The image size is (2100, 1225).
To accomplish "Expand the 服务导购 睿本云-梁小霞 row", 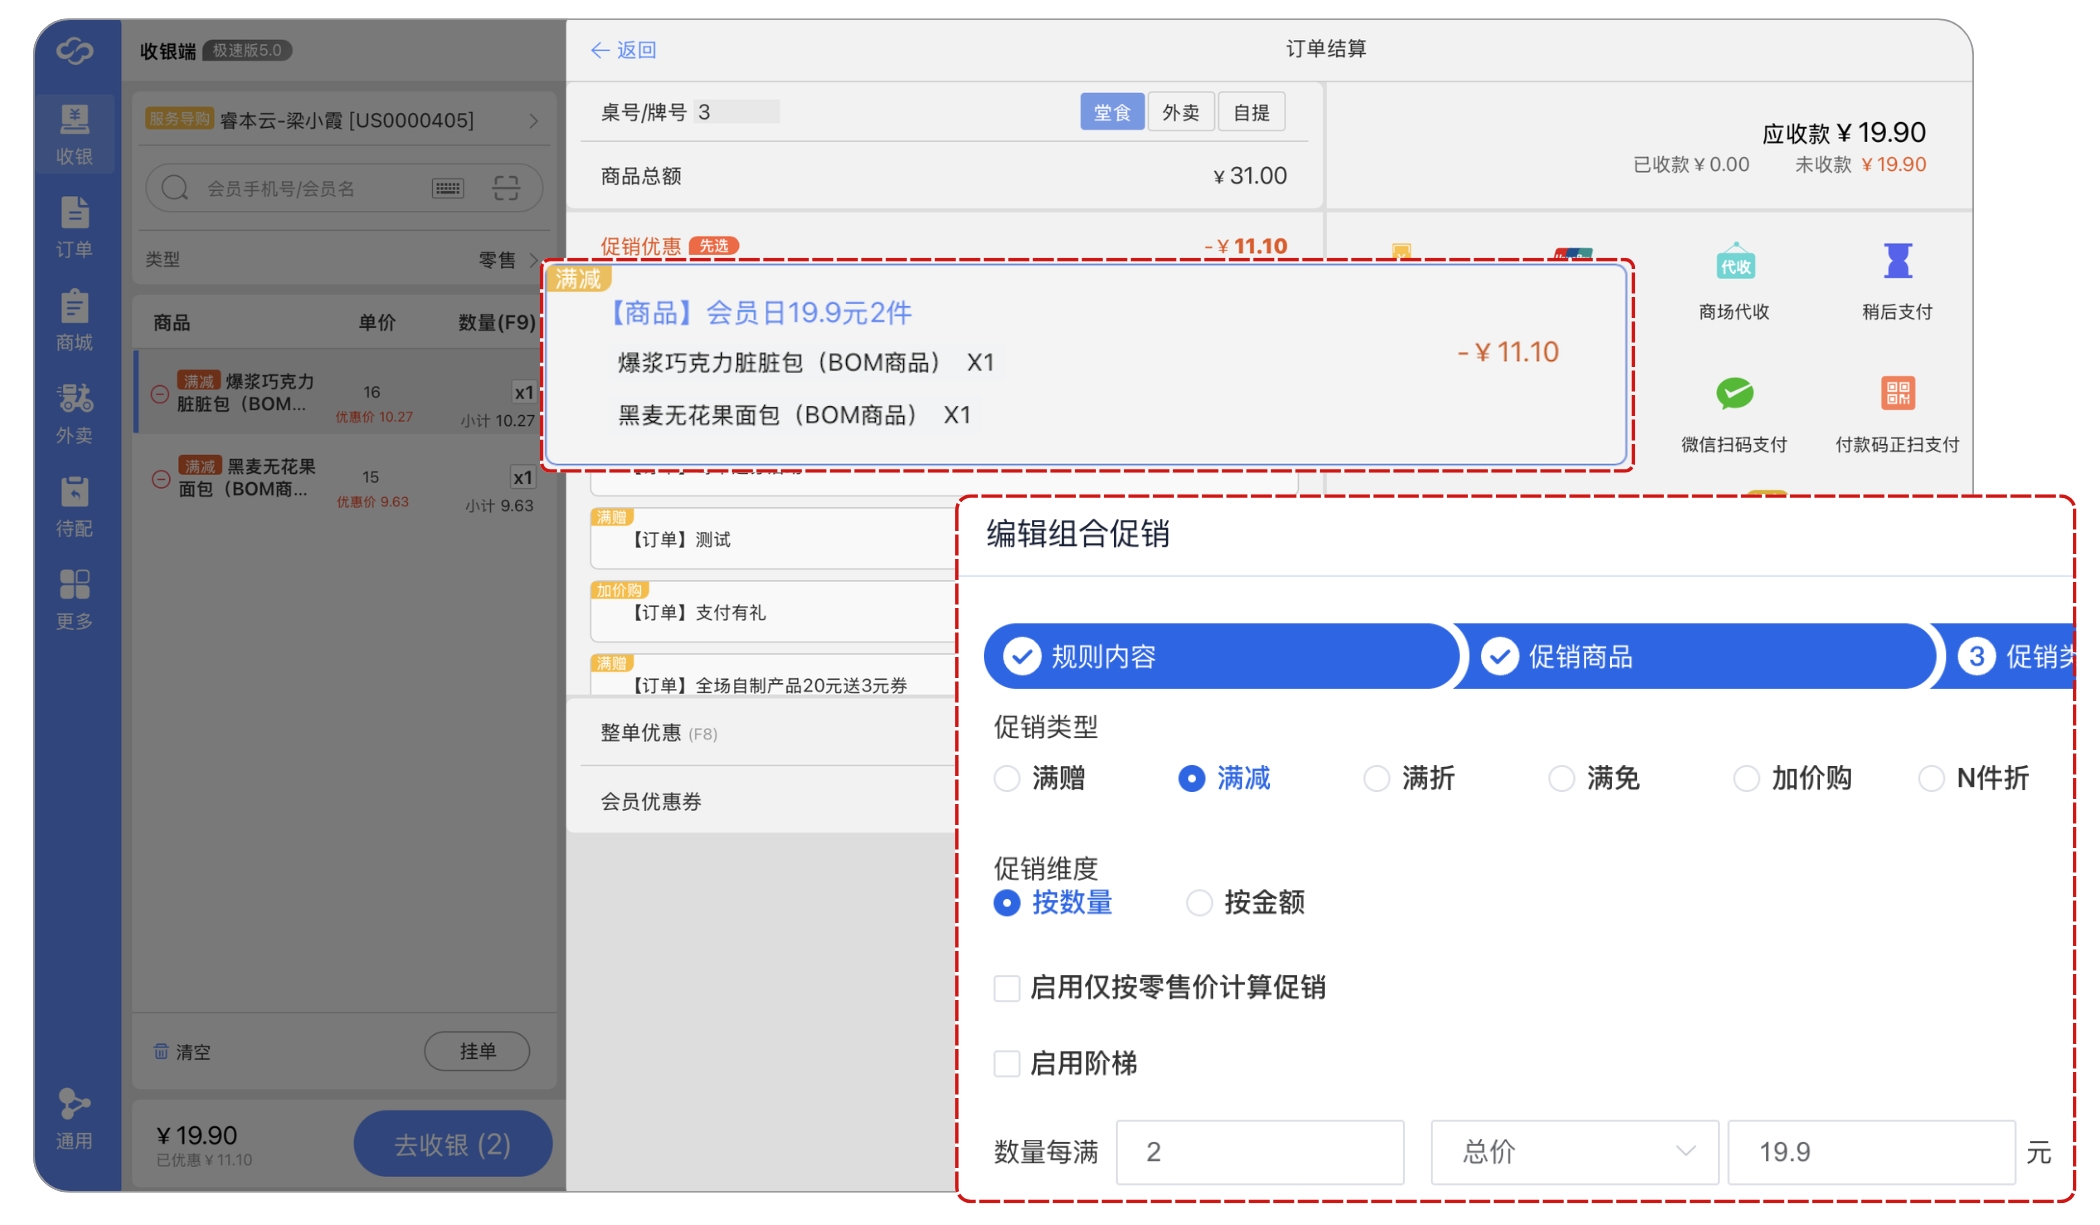I will tap(344, 120).
